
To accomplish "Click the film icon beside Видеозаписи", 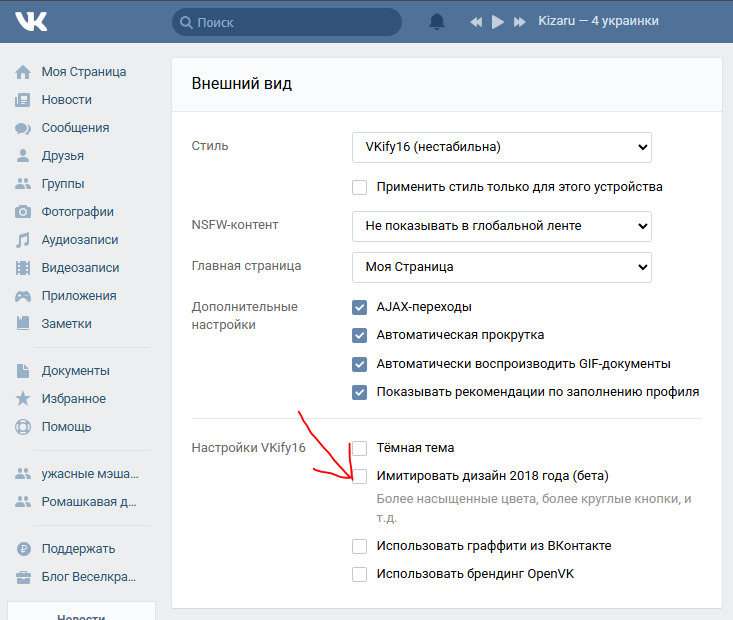I will [22, 268].
